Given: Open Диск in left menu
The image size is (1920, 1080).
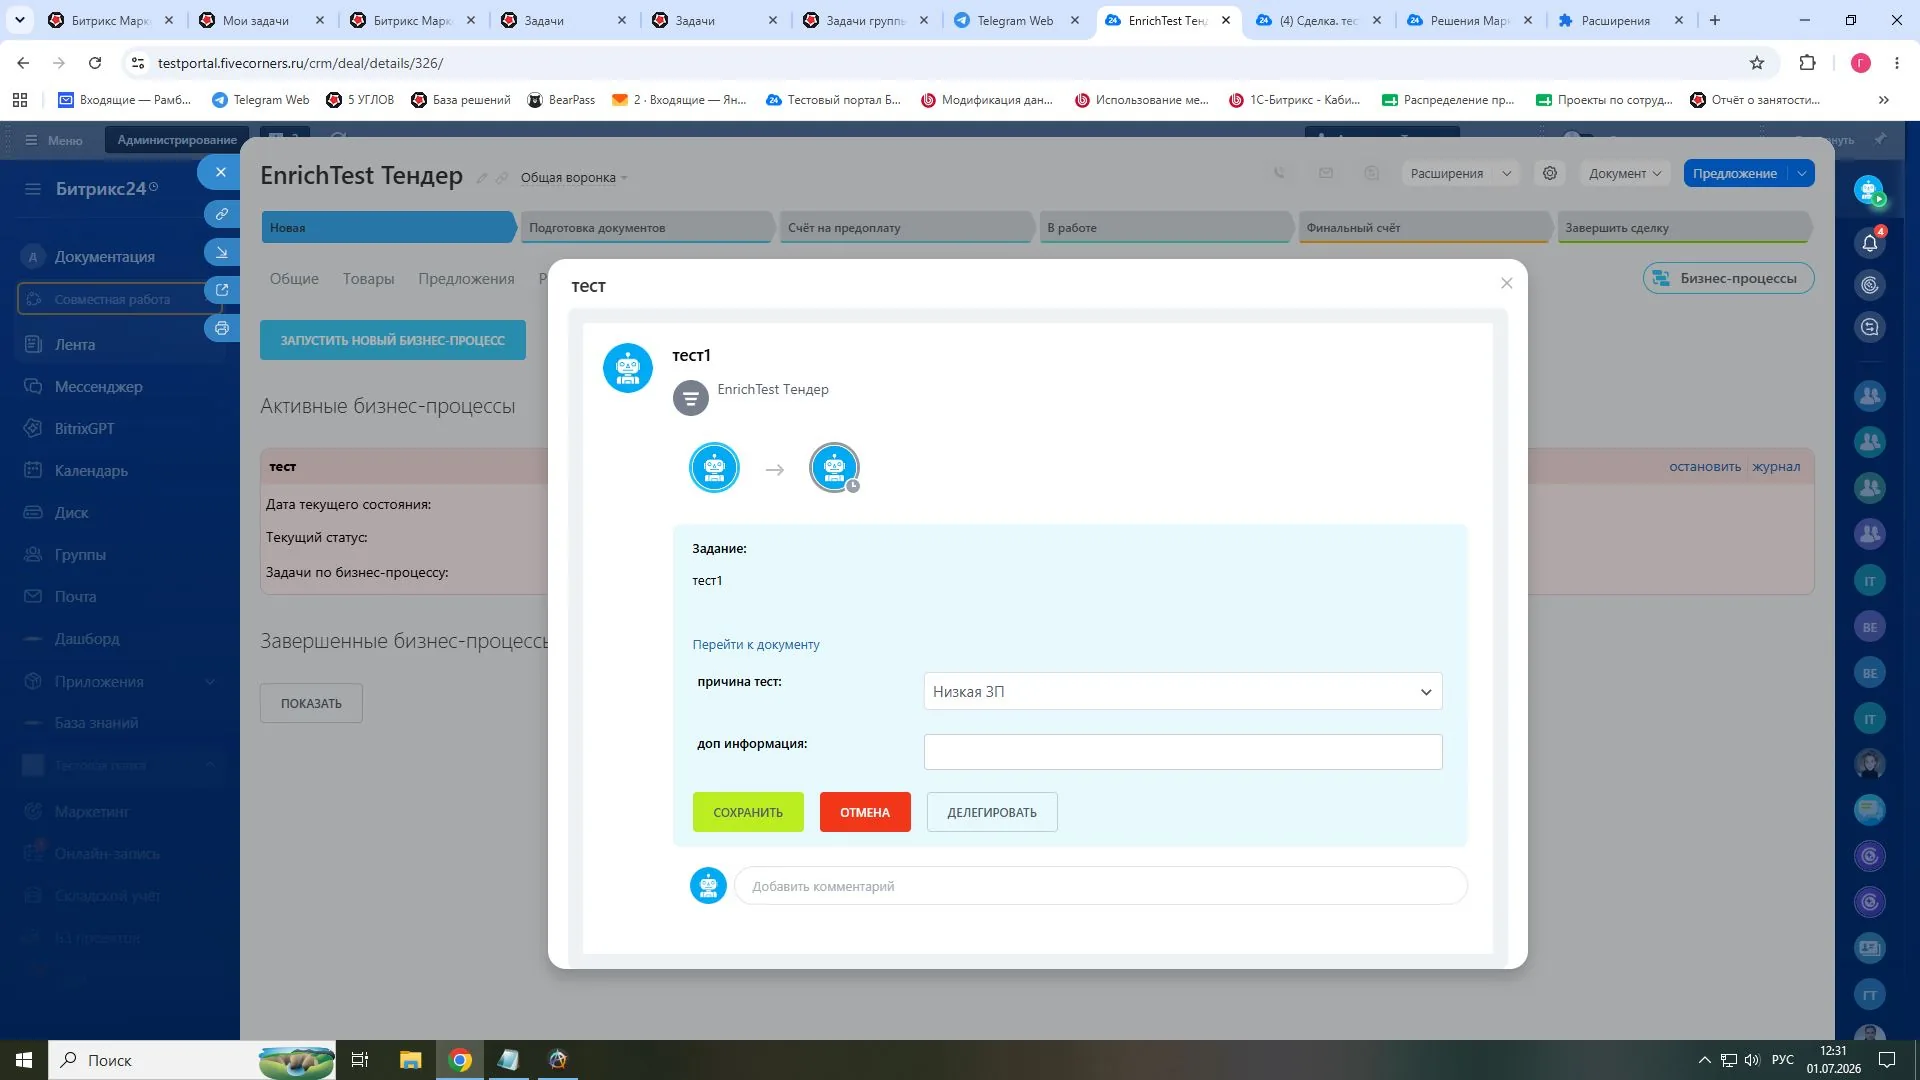Looking at the screenshot, I should coord(71,512).
